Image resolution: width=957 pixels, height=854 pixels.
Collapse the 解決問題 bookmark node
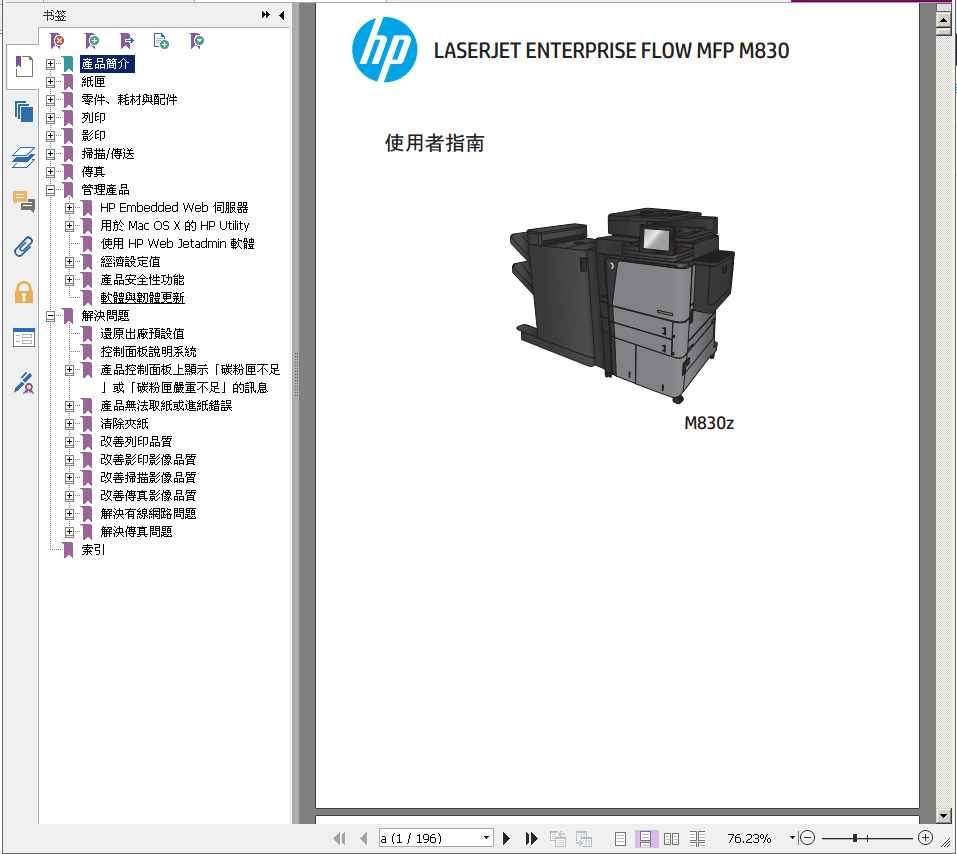tap(51, 316)
